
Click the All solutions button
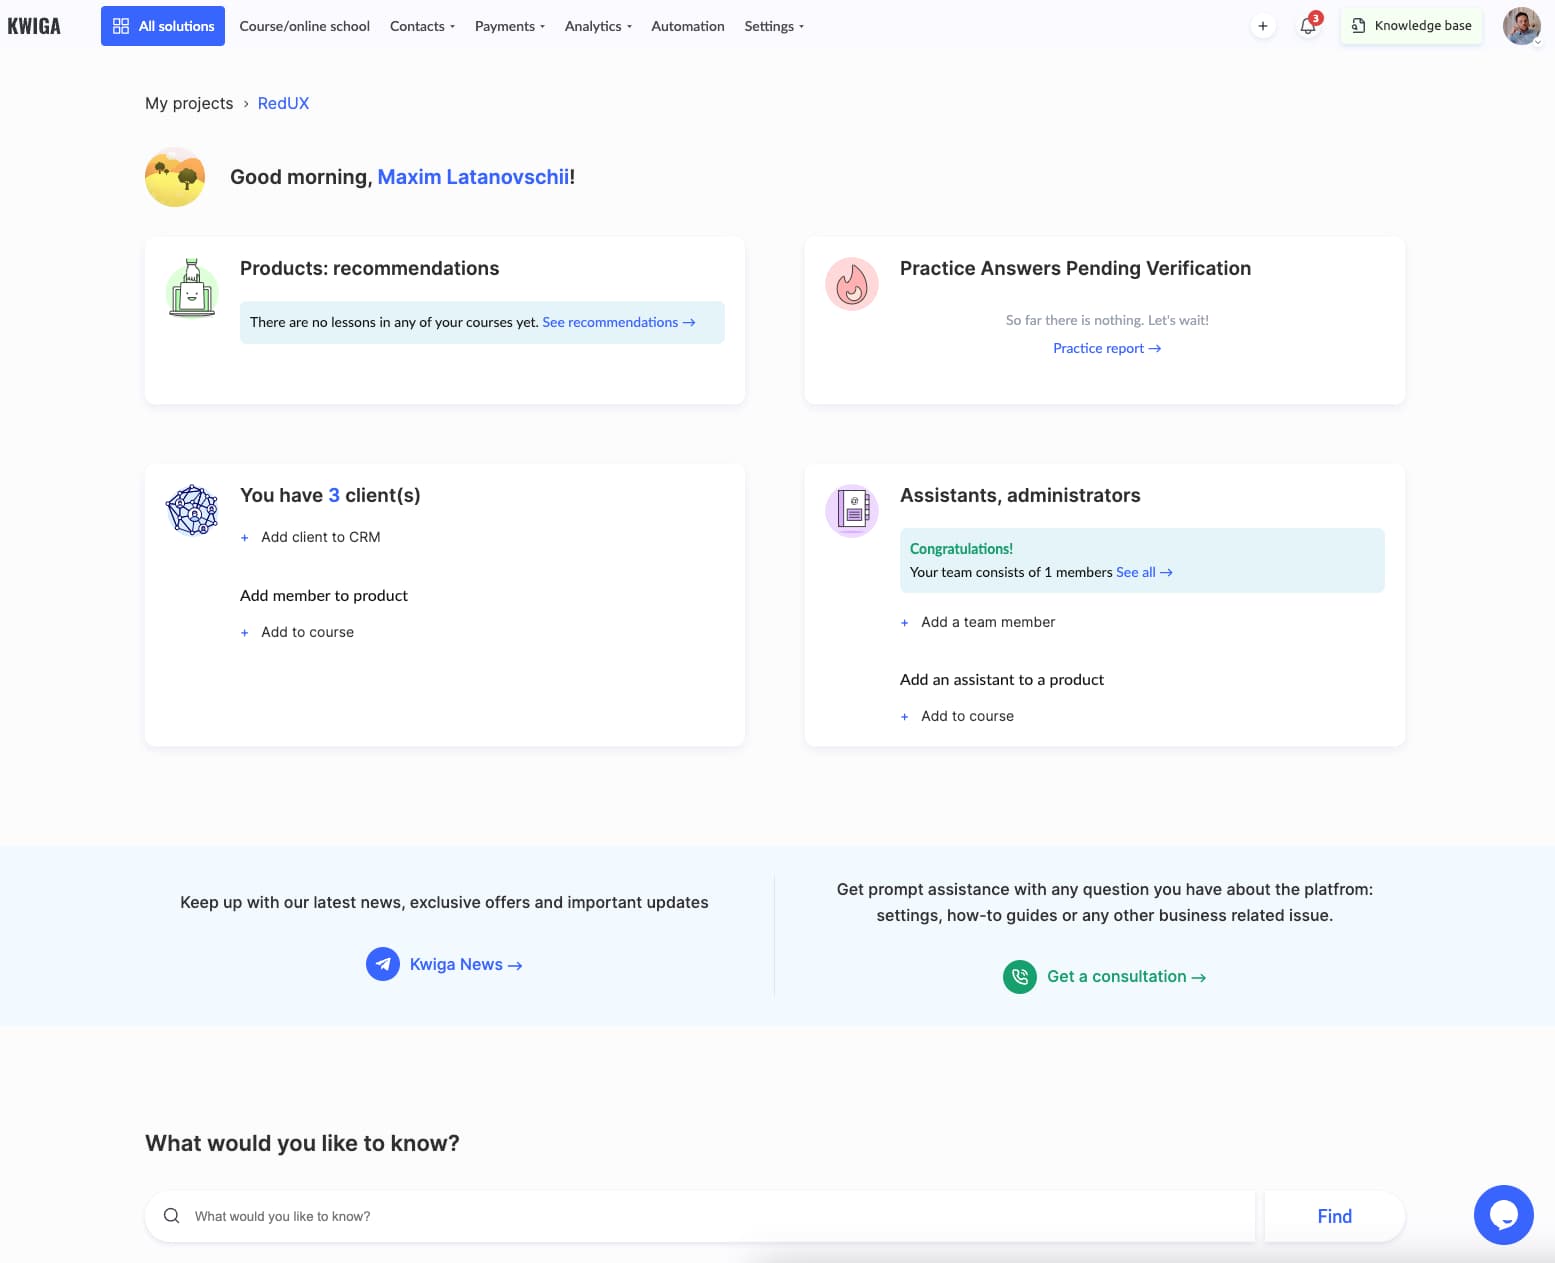click(163, 26)
